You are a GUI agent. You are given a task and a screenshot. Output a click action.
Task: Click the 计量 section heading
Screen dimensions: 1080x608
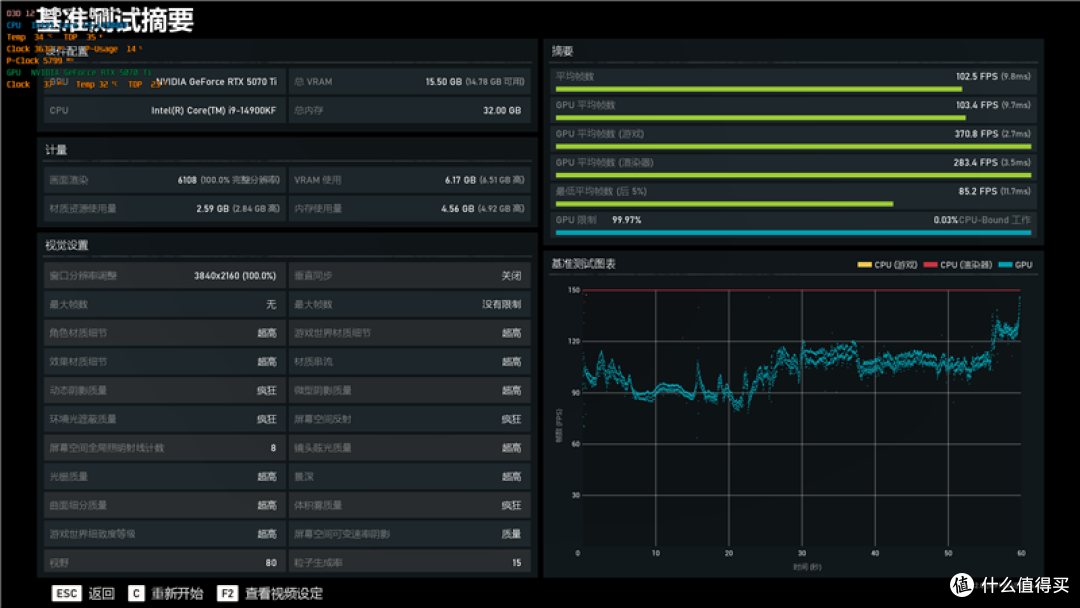pos(56,149)
